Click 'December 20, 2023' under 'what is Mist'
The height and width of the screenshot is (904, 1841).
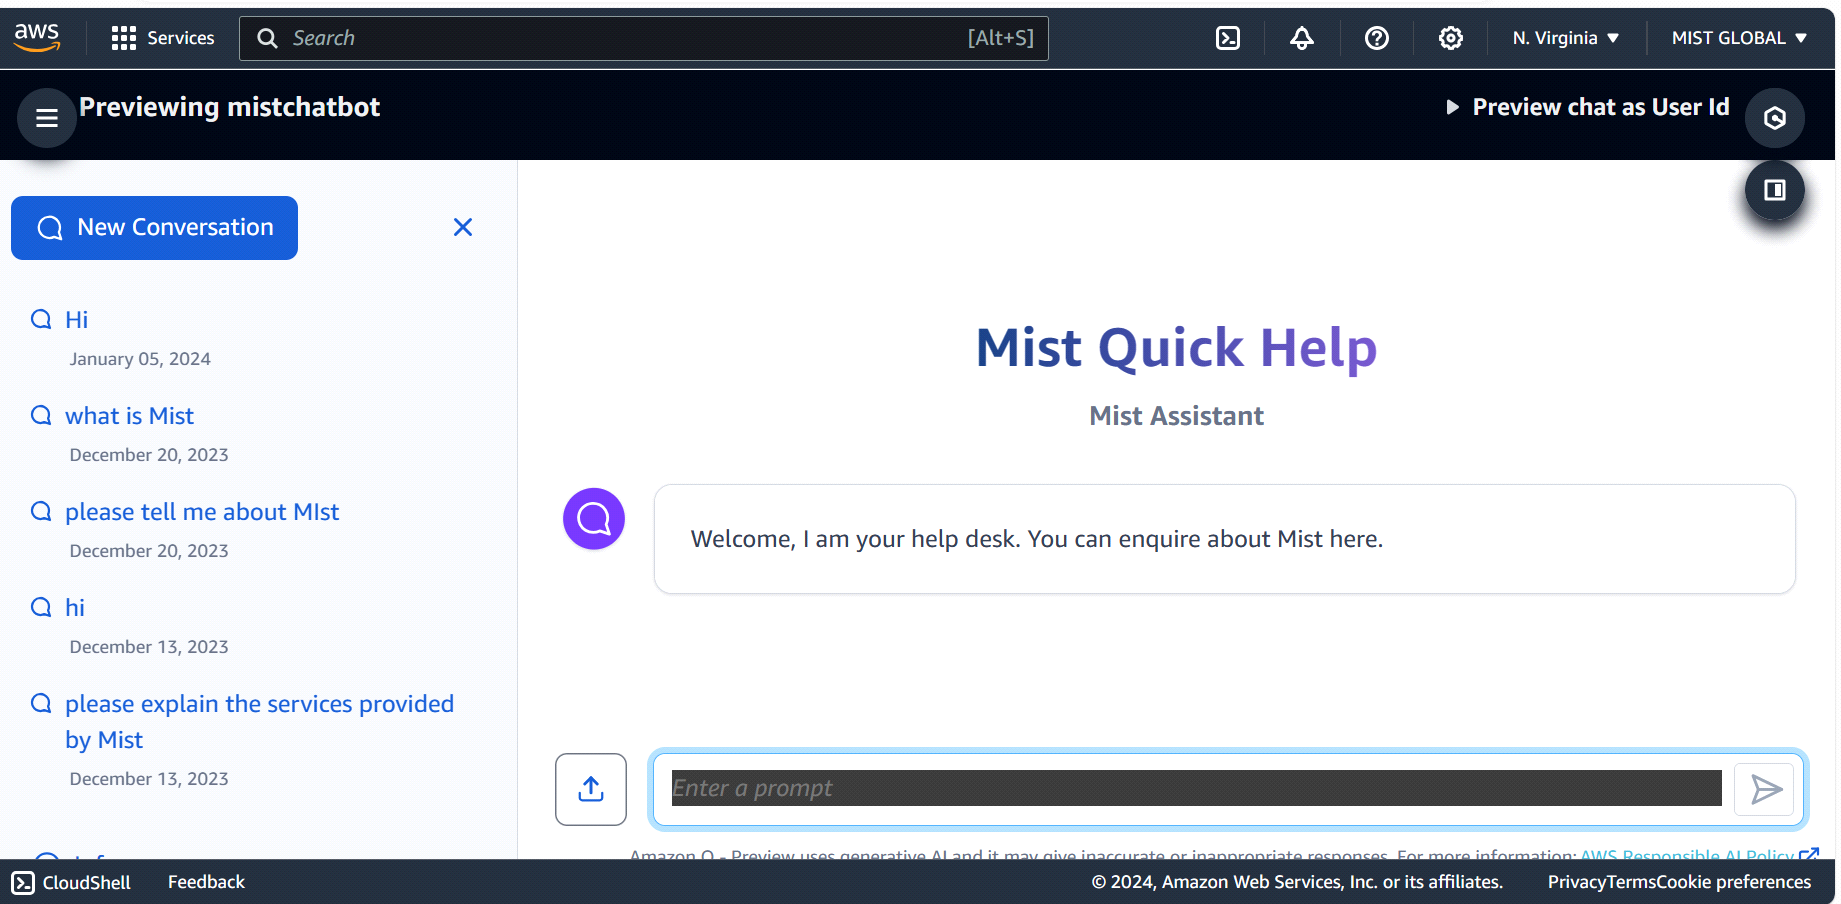[x=149, y=455]
